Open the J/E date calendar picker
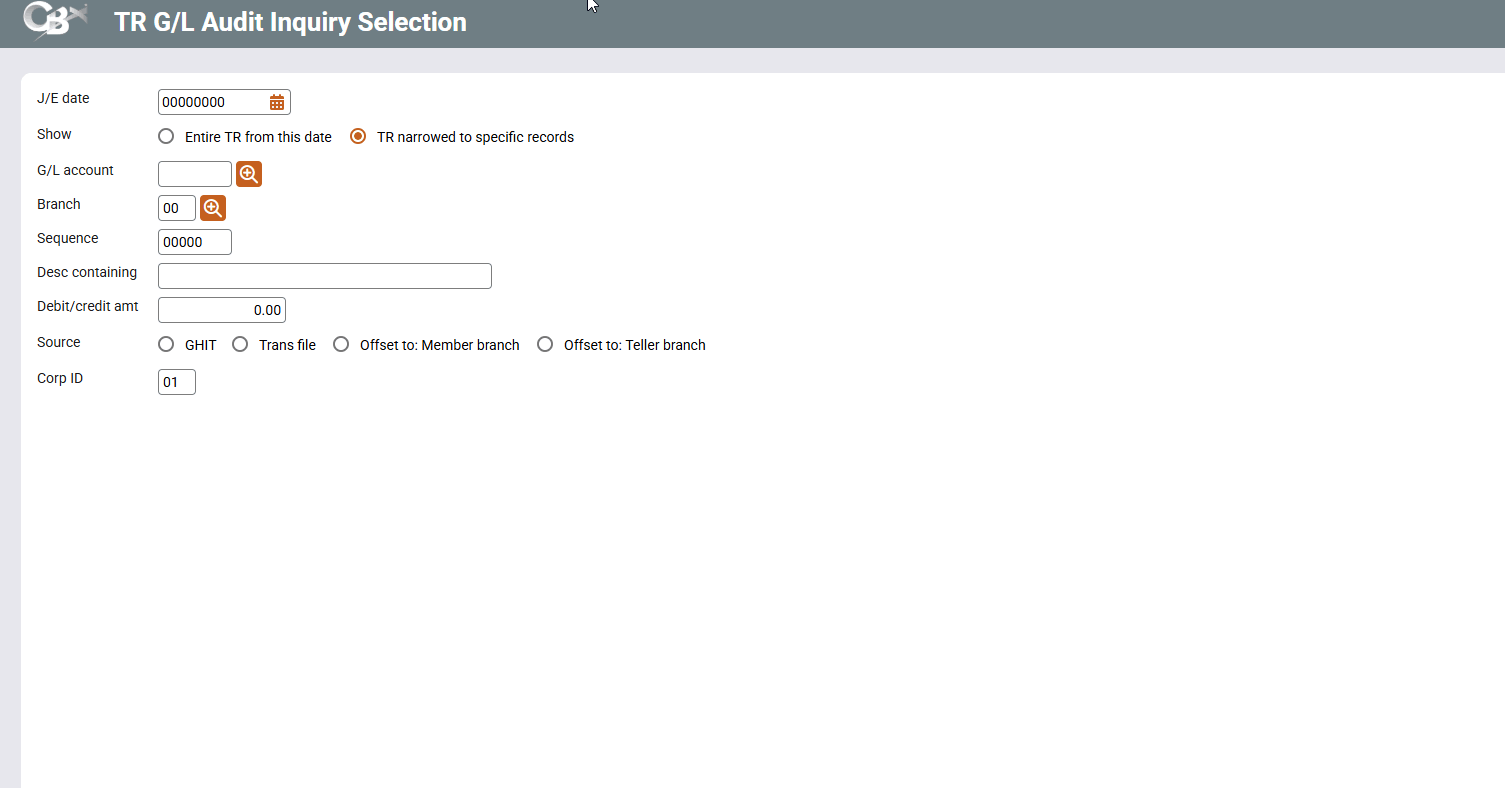1505x788 pixels. 277,102
